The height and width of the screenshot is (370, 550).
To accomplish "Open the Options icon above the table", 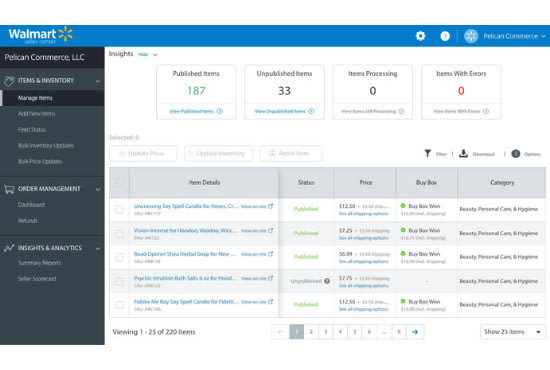I will pyautogui.click(x=515, y=154).
